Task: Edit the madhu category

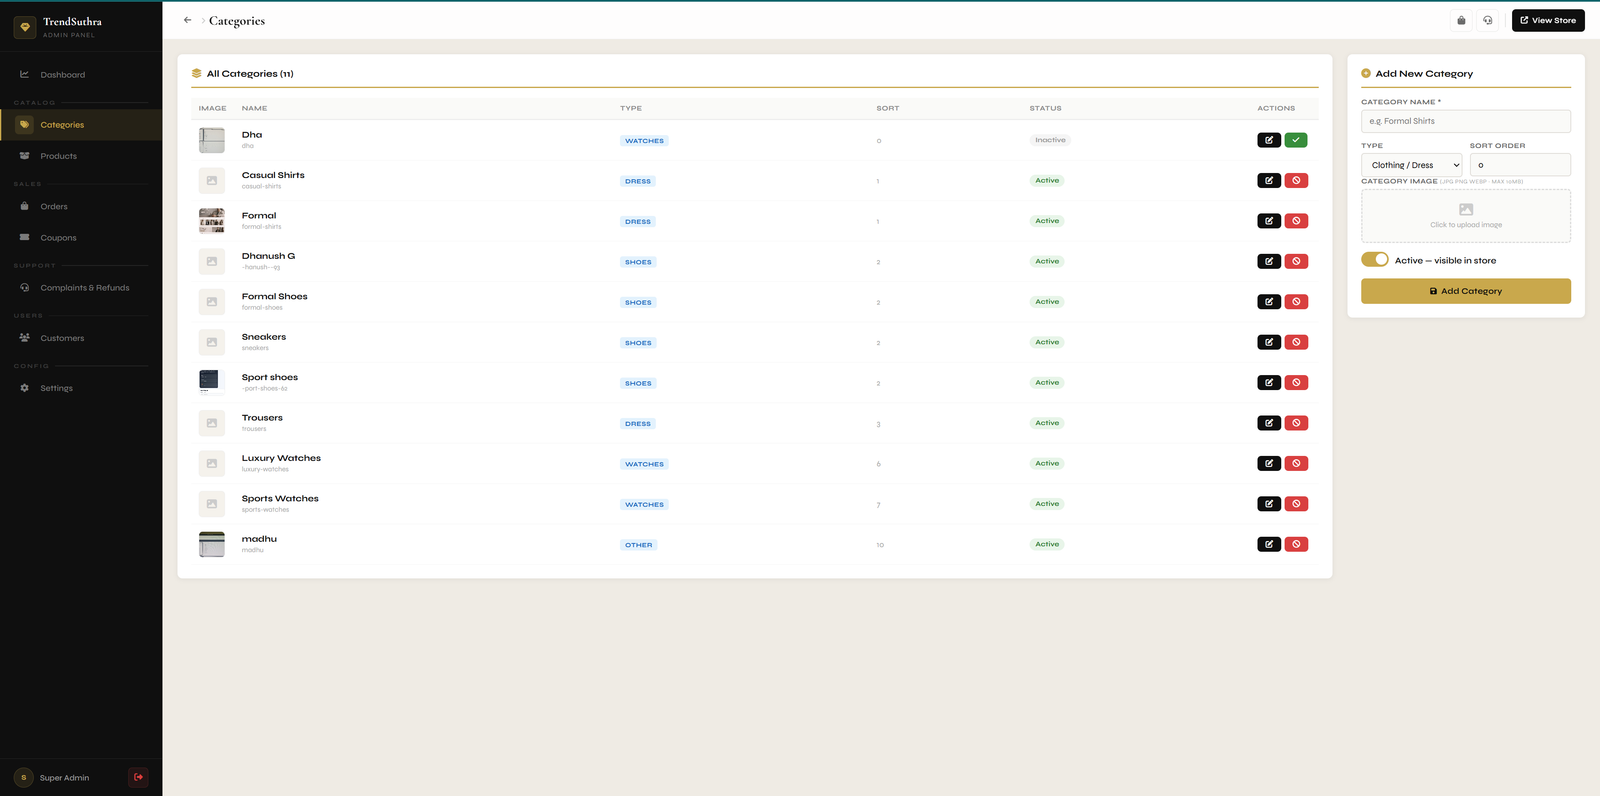Action: 1269,544
